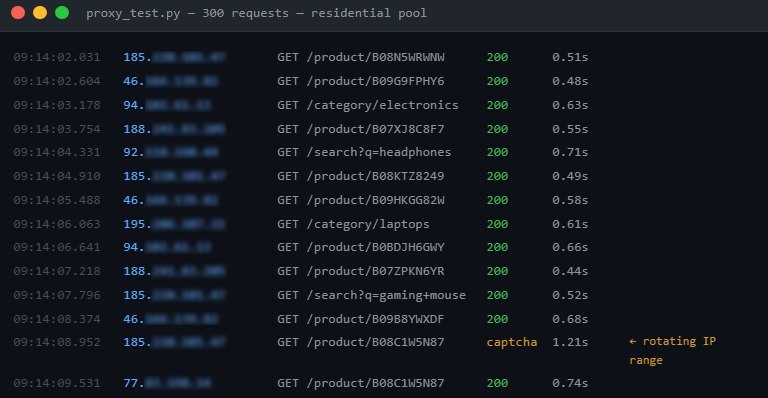Image resolution: width=768 pixels, height=398 pixels.
Task: Click response time 0.63s
Action: 570,105
